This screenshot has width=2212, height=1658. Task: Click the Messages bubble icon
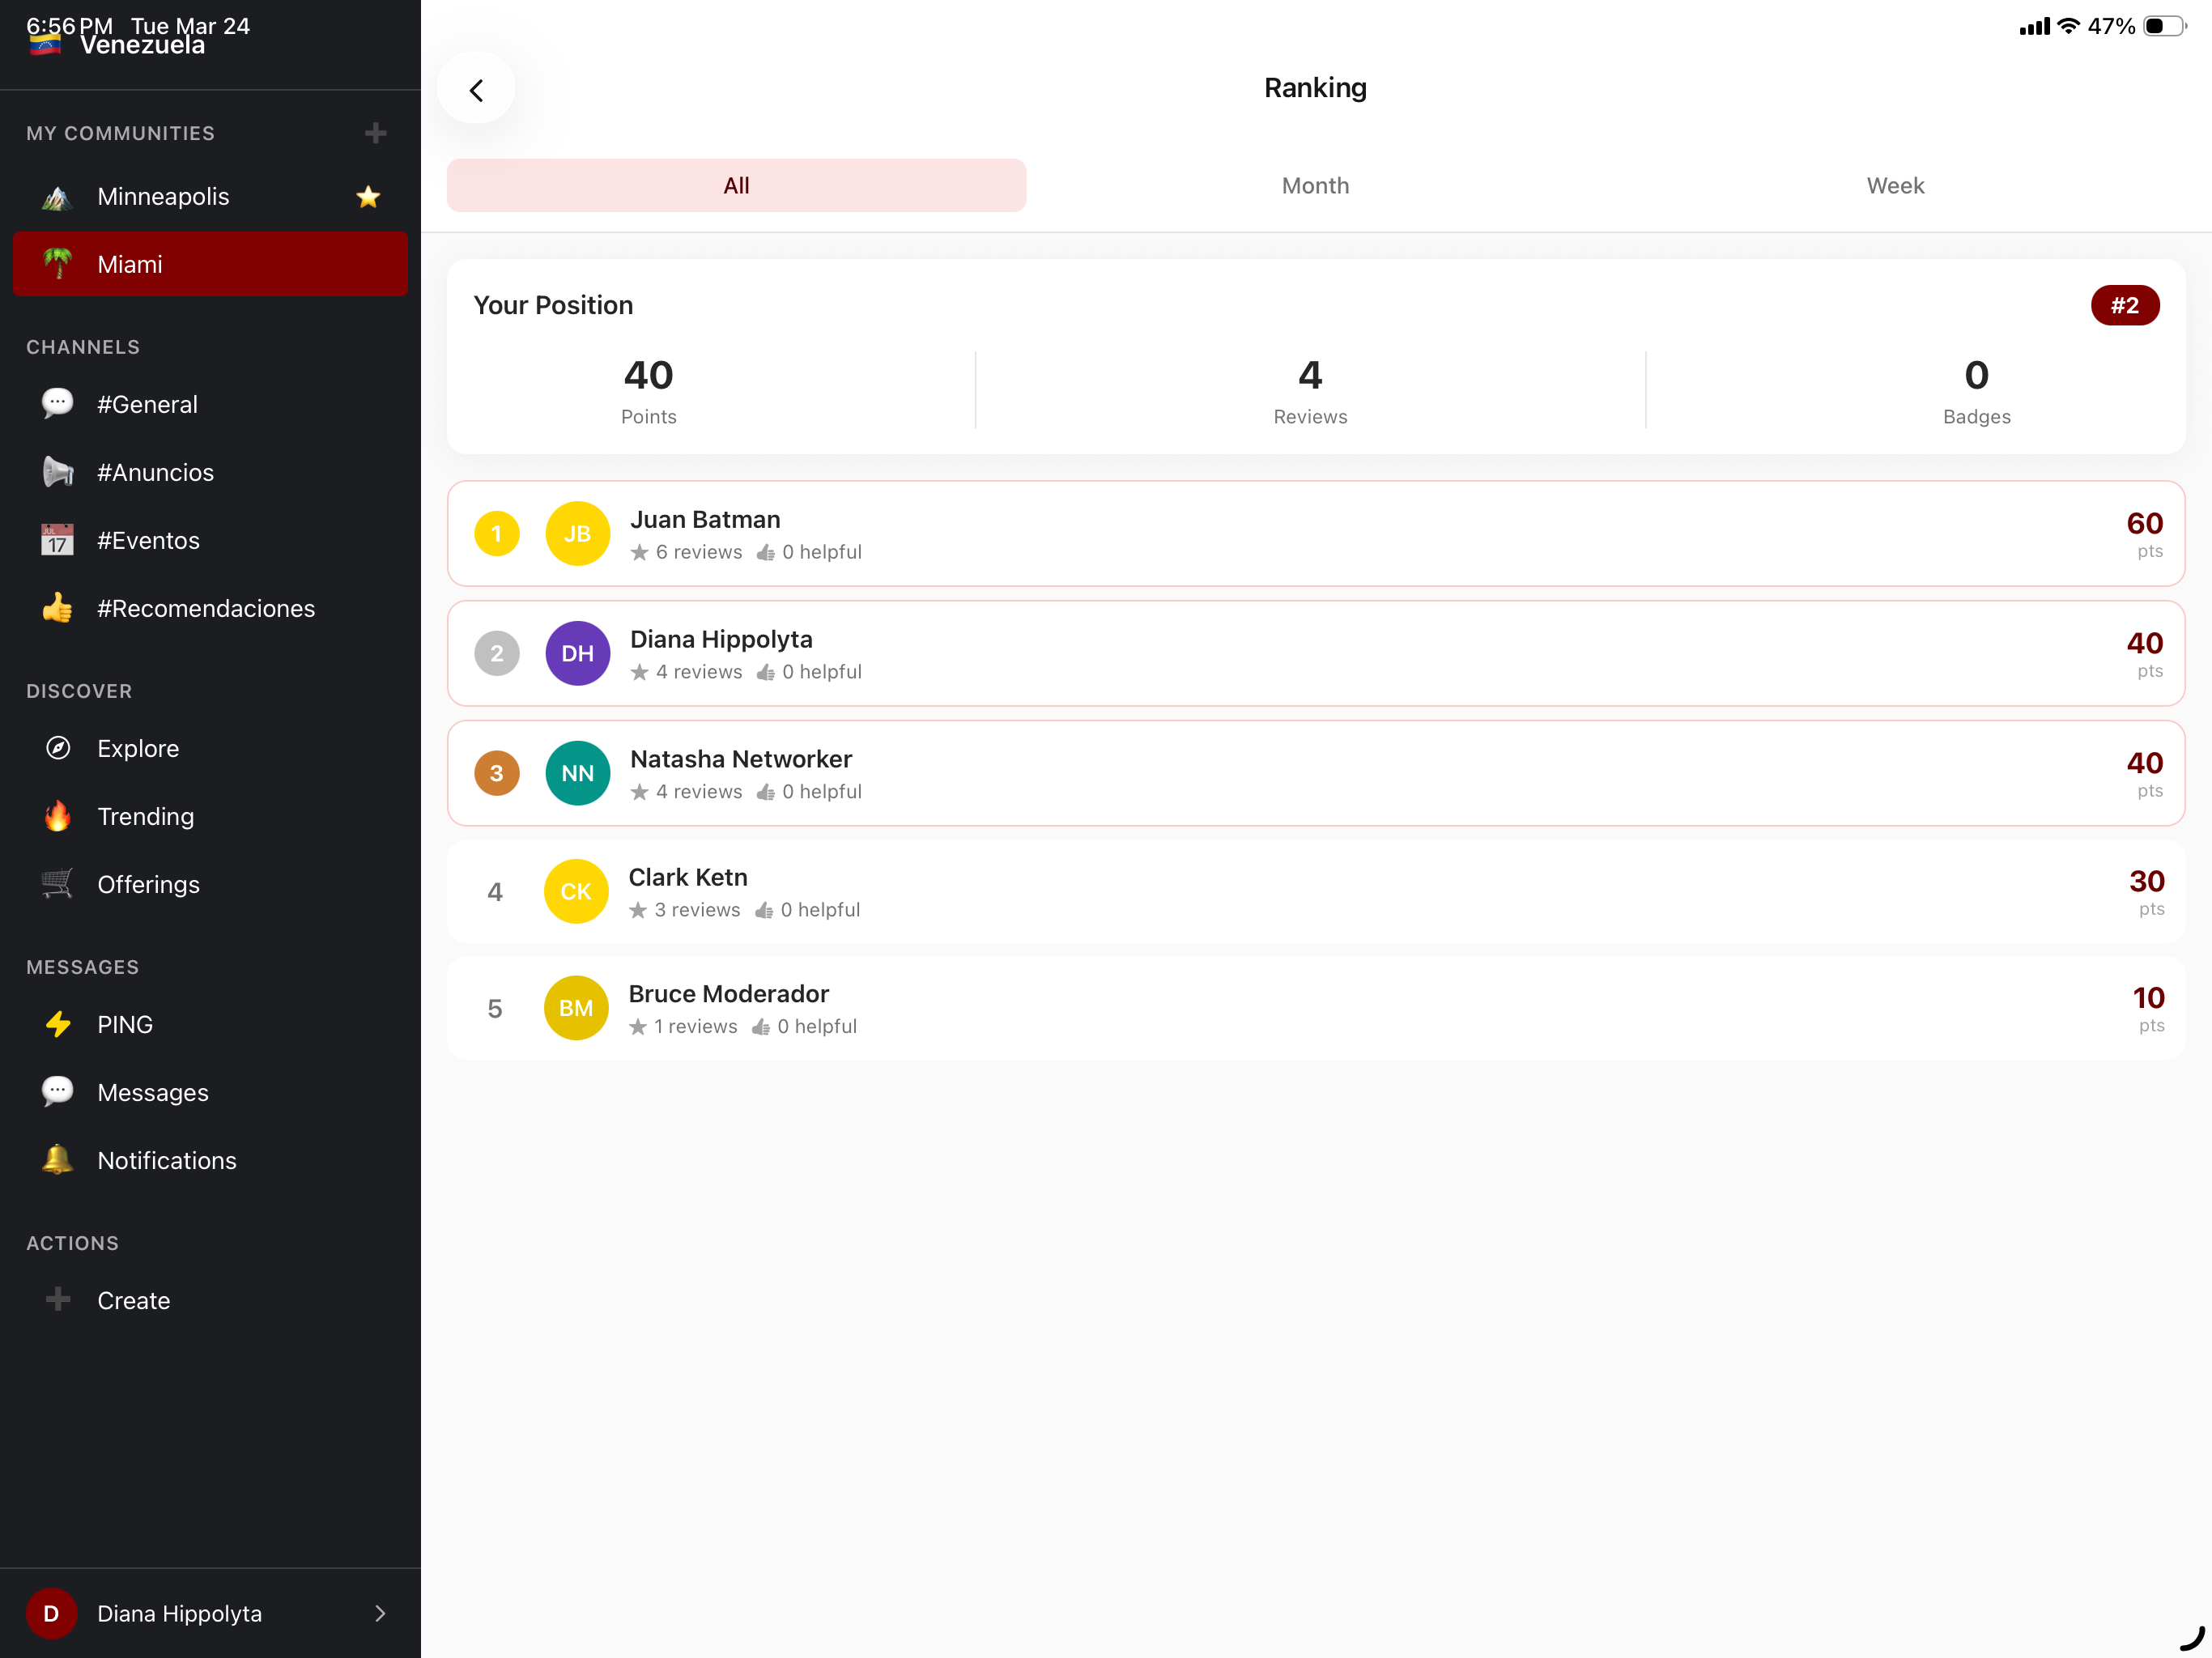click(57, 1092)
